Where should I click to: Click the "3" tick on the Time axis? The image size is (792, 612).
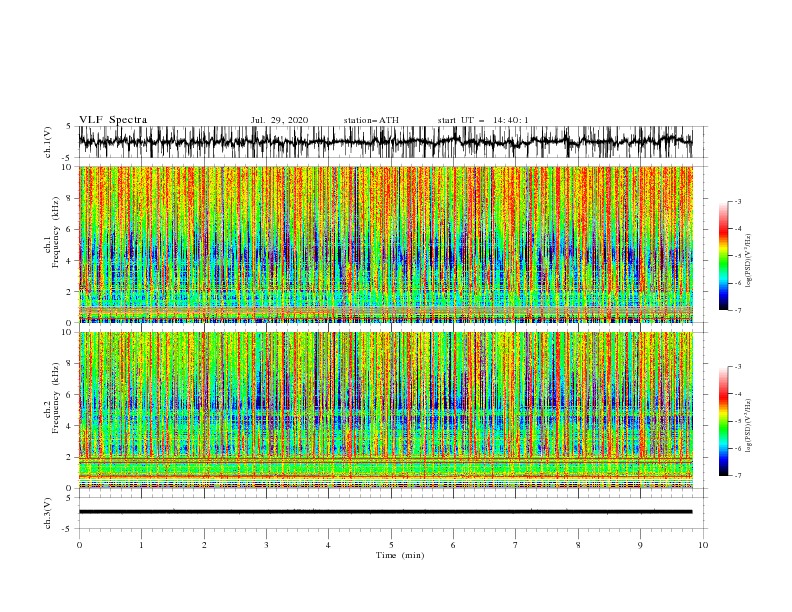266,545
